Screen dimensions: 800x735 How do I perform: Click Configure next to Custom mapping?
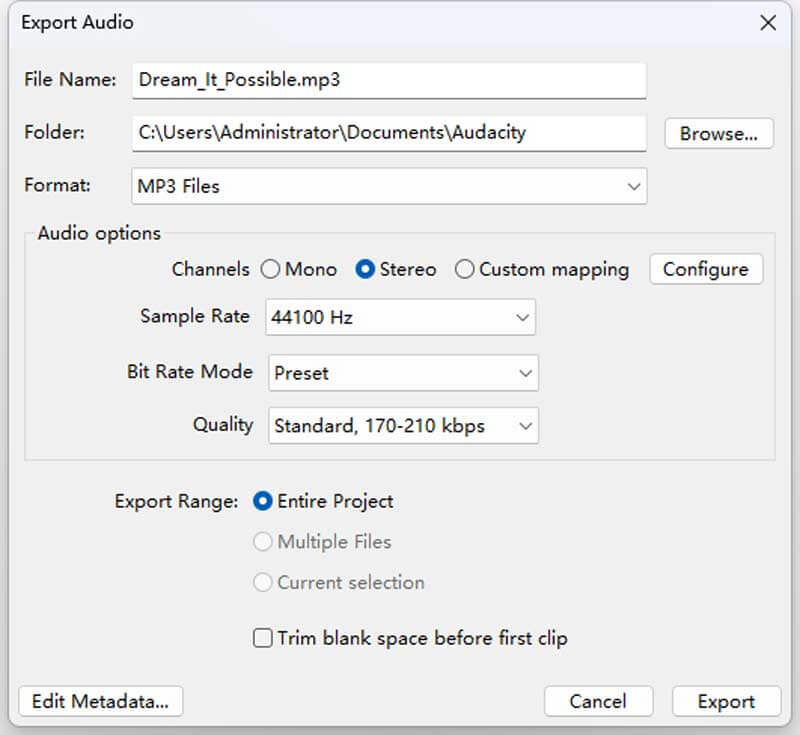(706, 269)
